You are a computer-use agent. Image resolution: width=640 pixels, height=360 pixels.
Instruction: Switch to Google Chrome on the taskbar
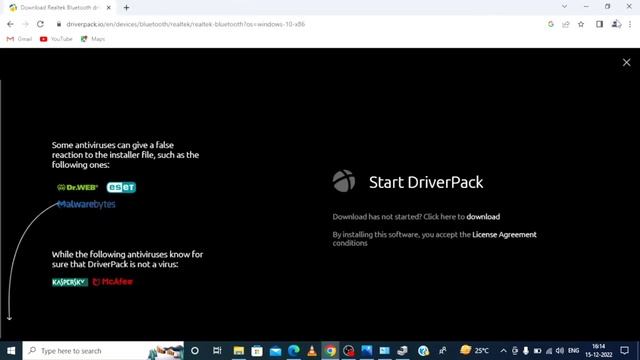[x=331, y=351]
